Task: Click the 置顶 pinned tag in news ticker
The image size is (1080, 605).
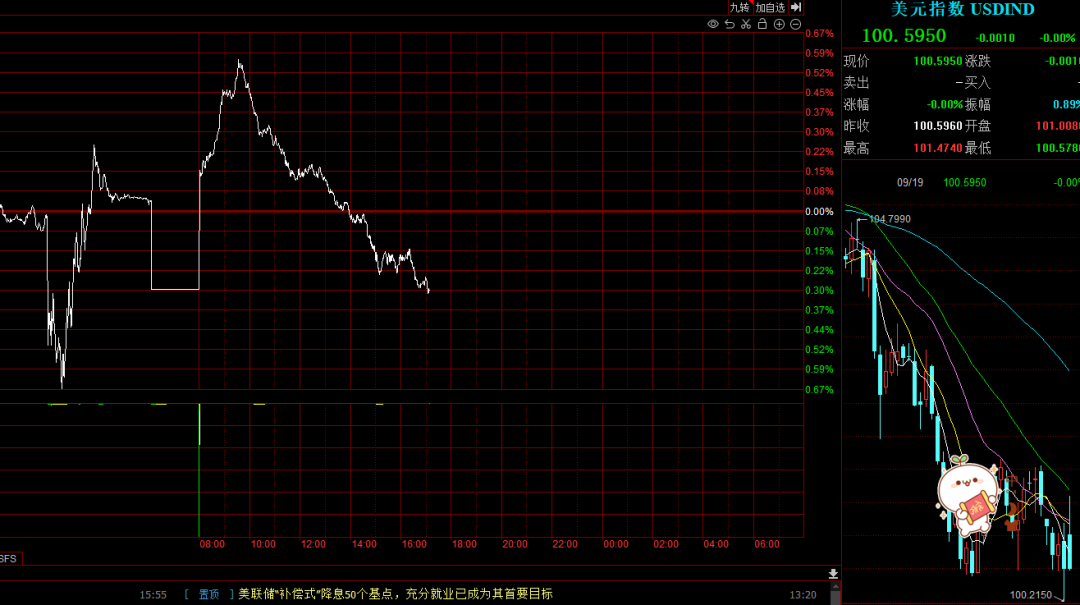Action: pos(209,594)
